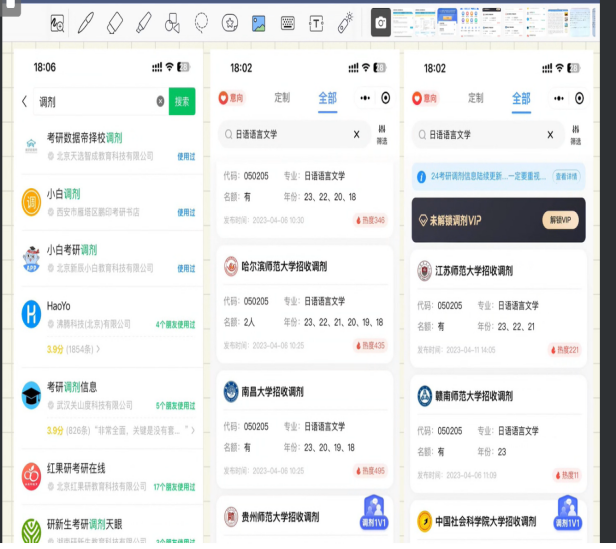
Task: Select the eraser tool
Action: click(x=114, y=21)
